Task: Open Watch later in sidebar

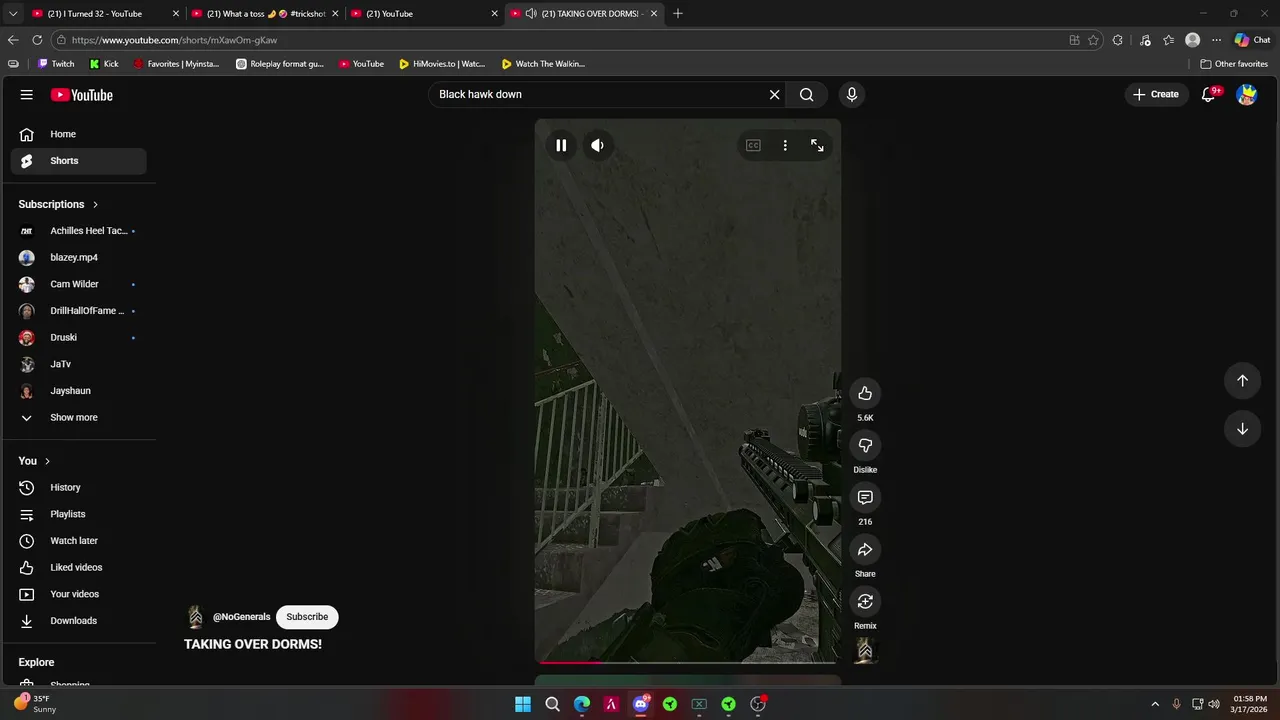Action: [x=79, y=541]
